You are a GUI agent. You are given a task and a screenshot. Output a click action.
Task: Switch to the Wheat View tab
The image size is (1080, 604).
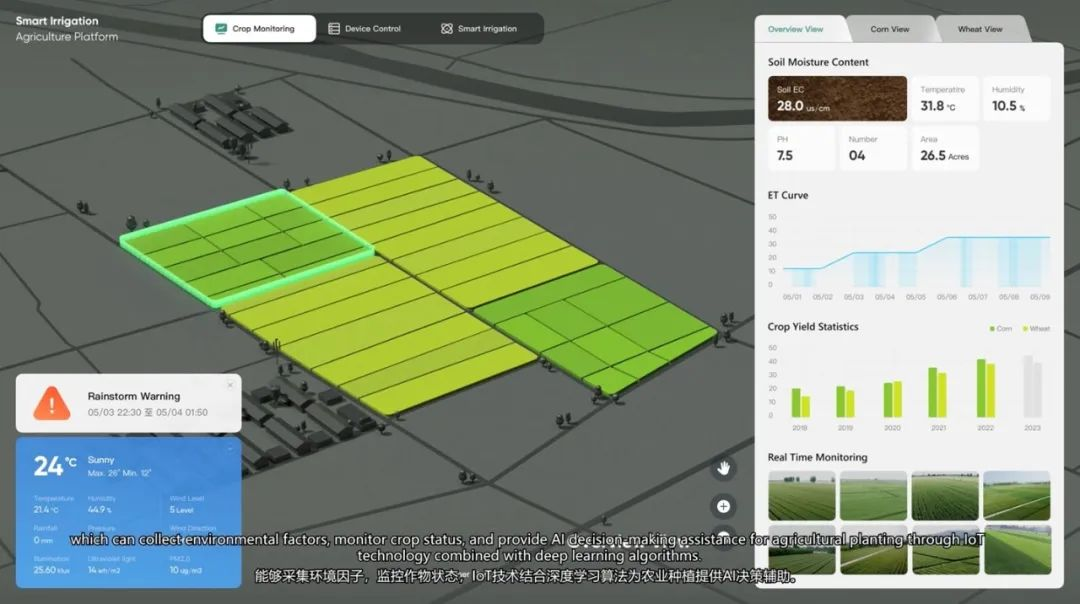click(x=979, y=29)
